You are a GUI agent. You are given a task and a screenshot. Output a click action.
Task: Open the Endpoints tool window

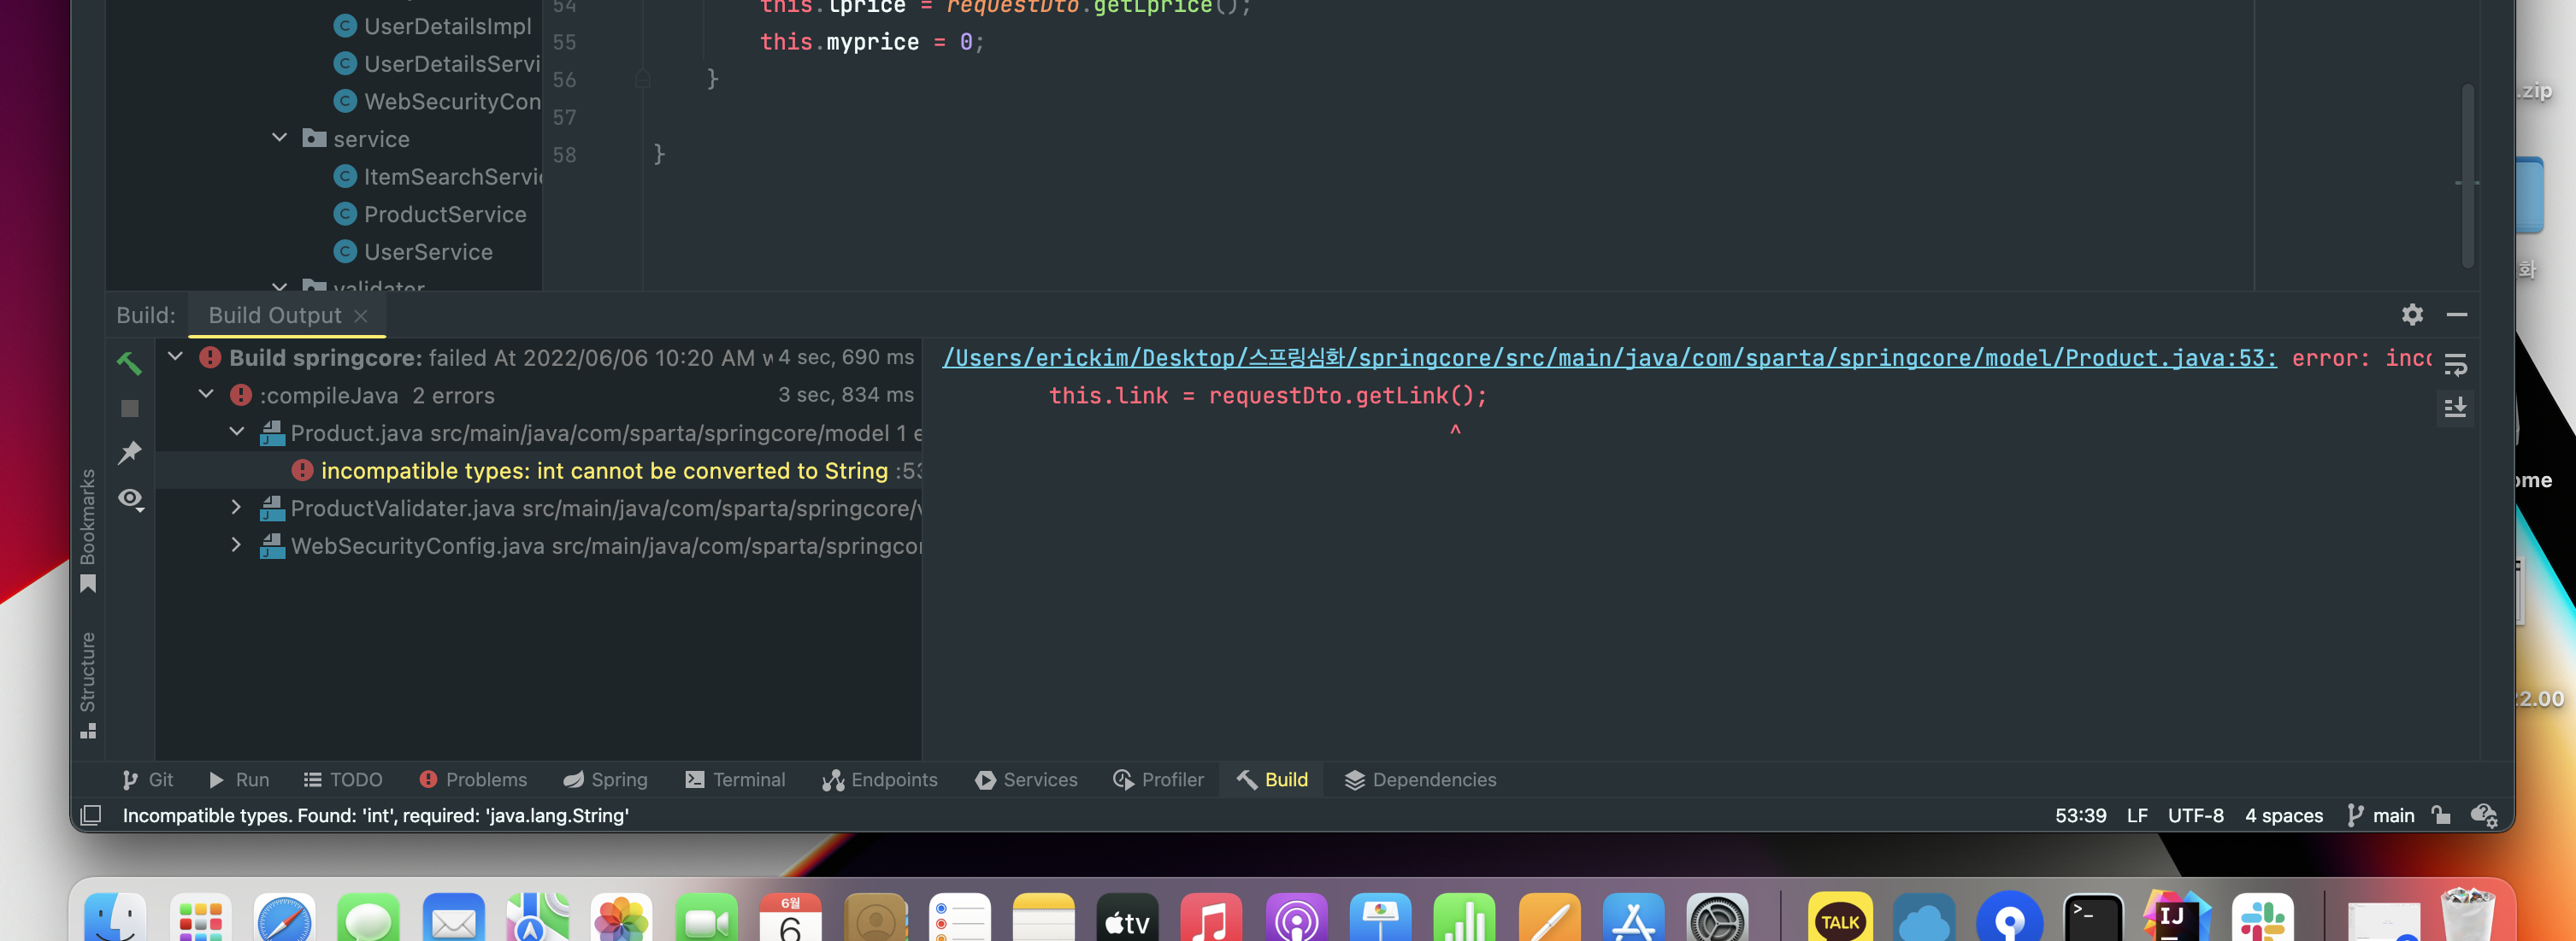880,779
